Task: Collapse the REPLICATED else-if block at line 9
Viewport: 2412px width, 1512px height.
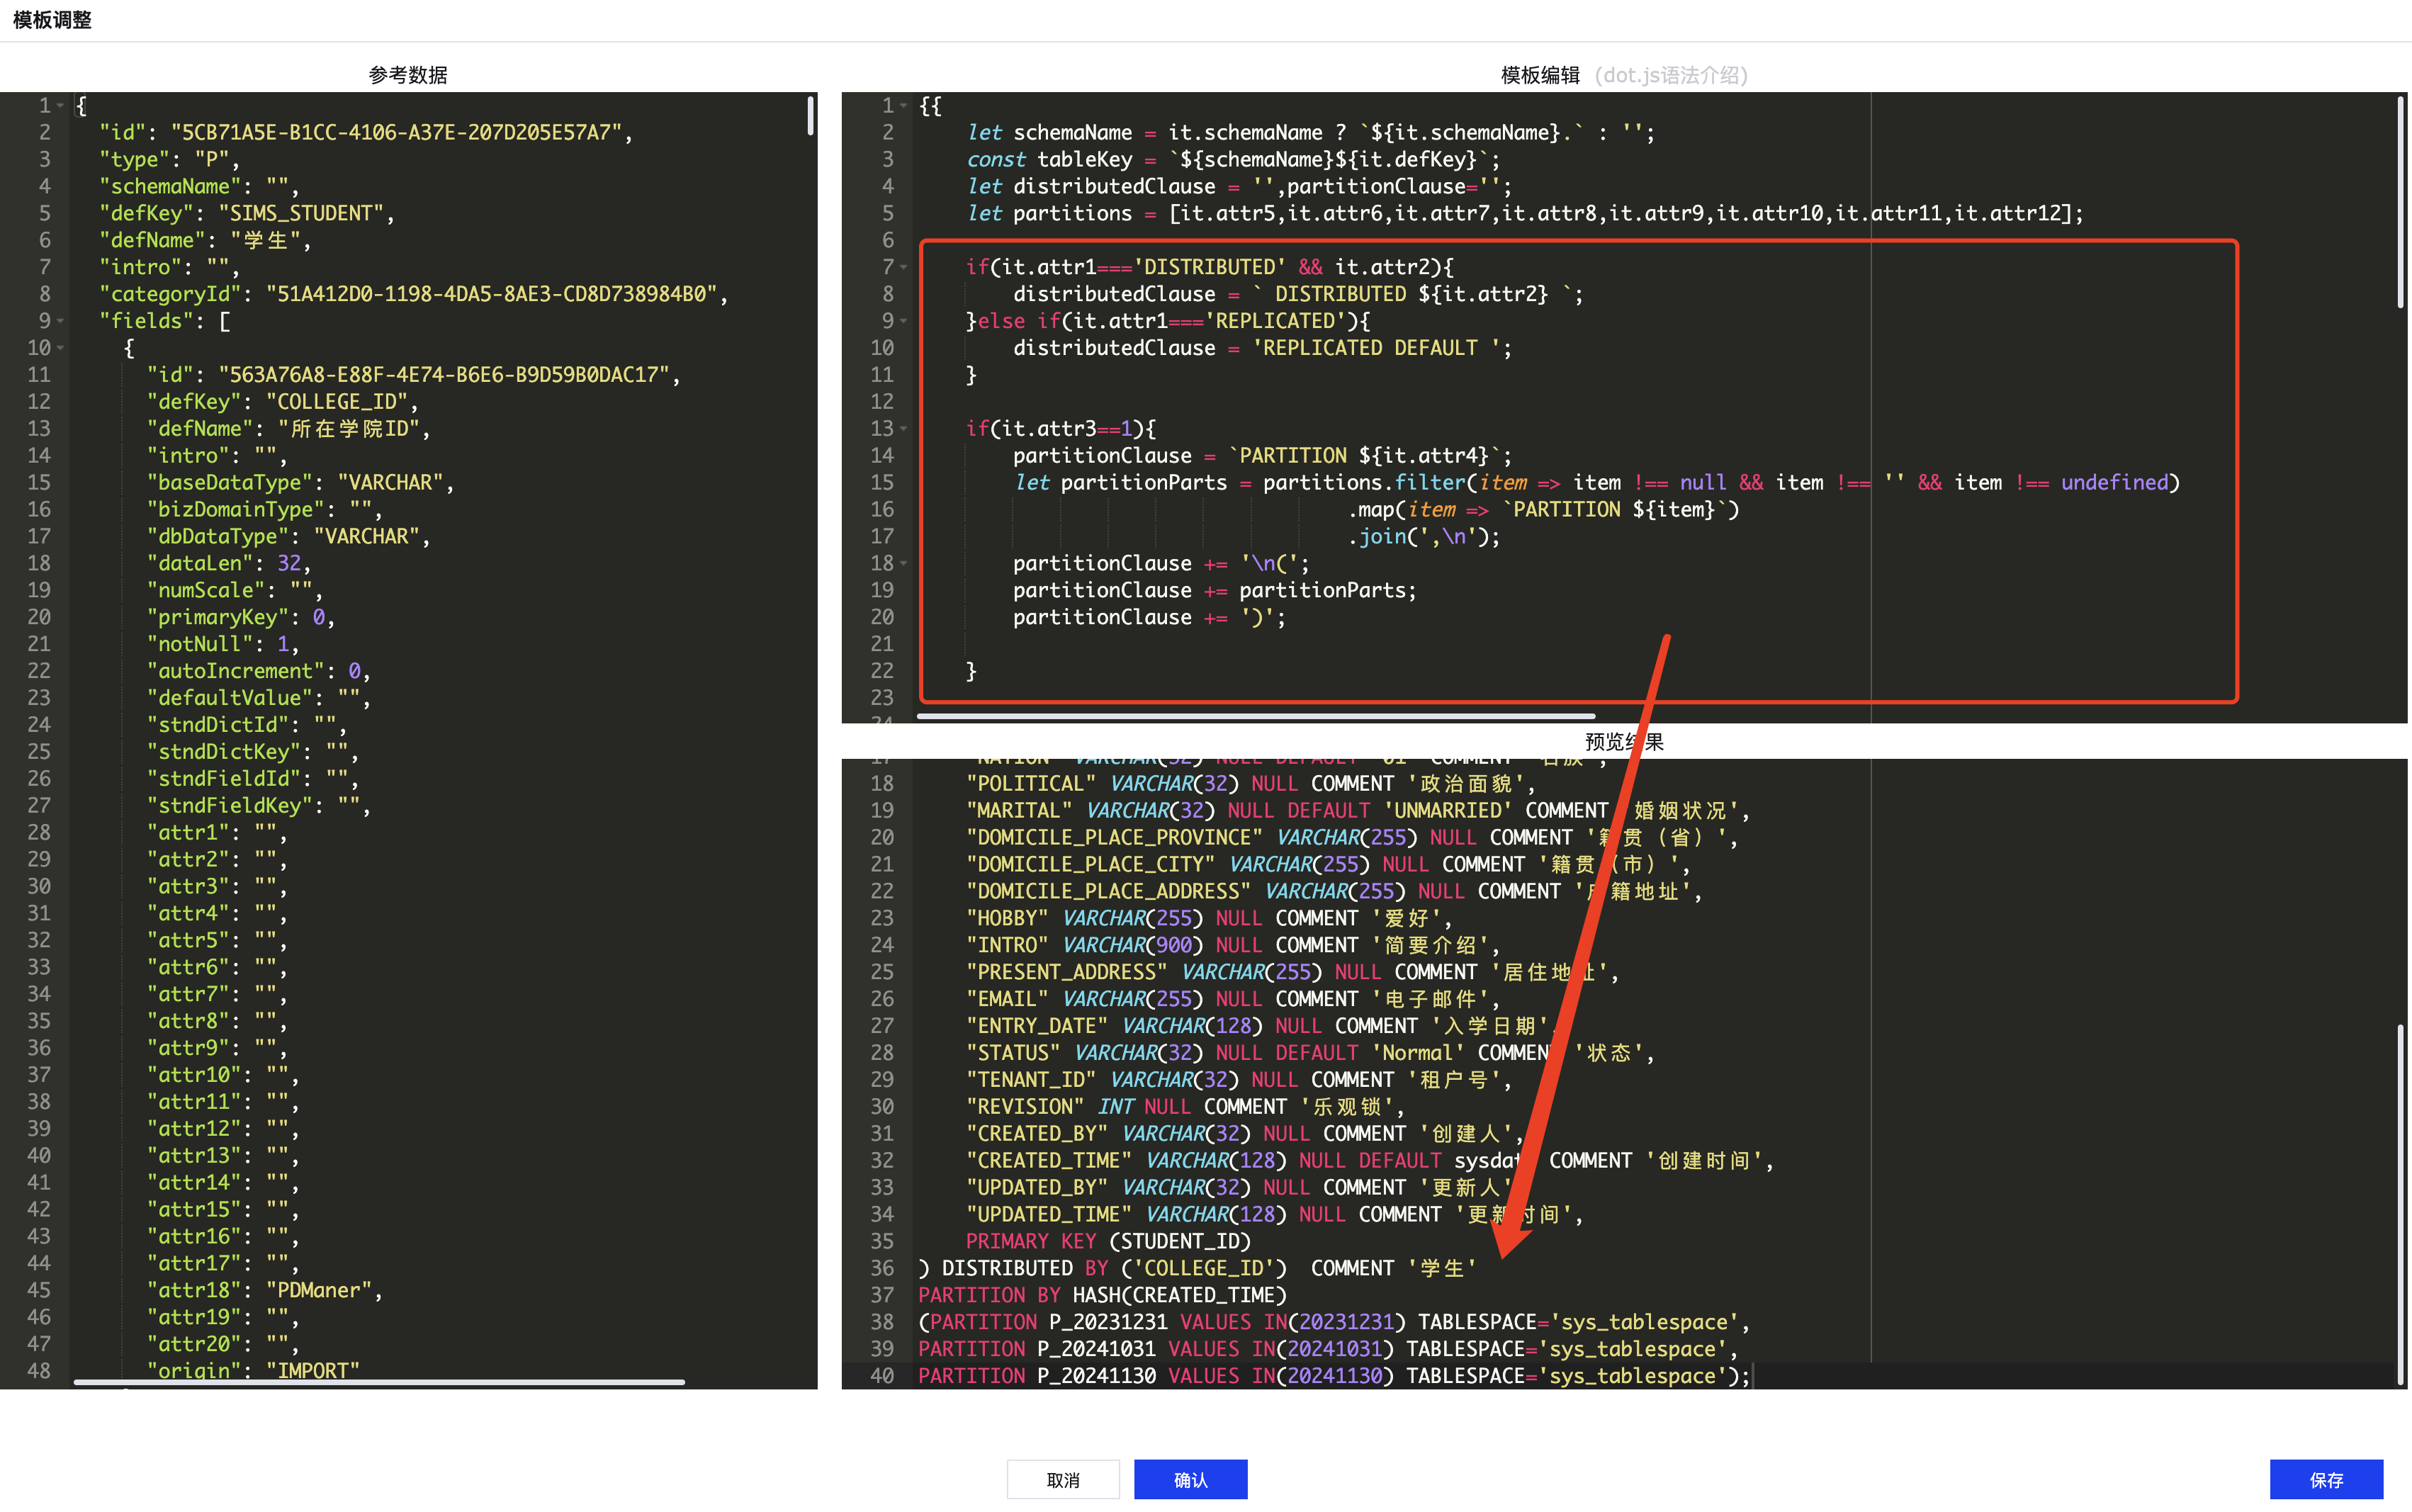Action: point(901,320)
